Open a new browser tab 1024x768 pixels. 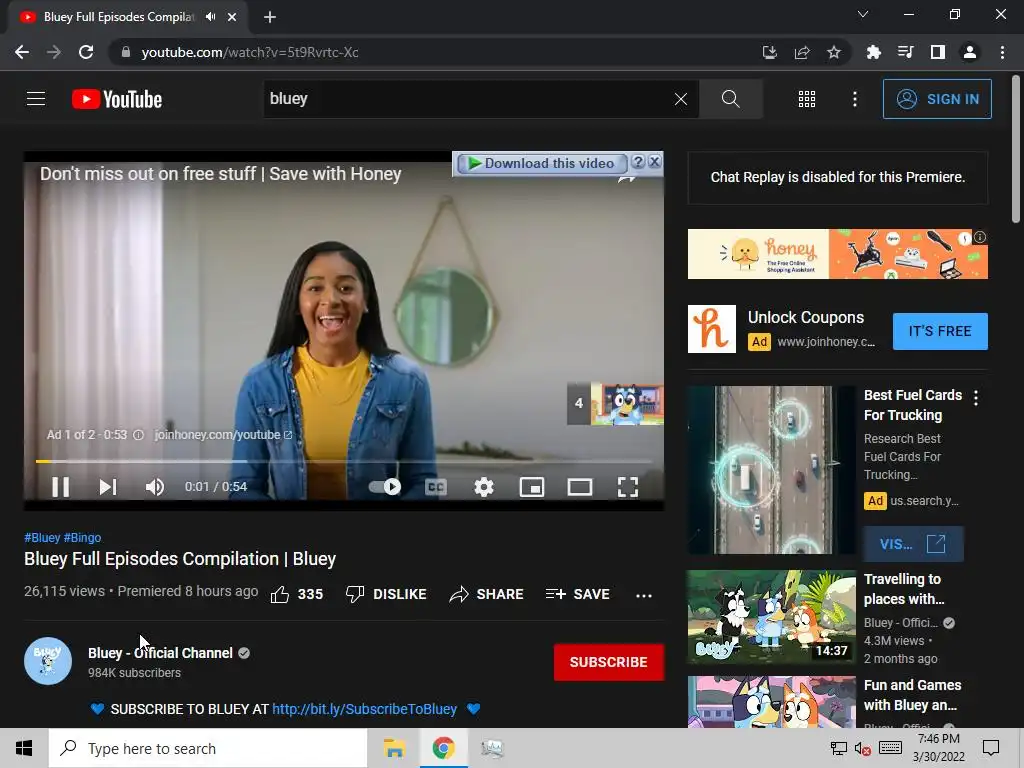click(x=270, y=17)
